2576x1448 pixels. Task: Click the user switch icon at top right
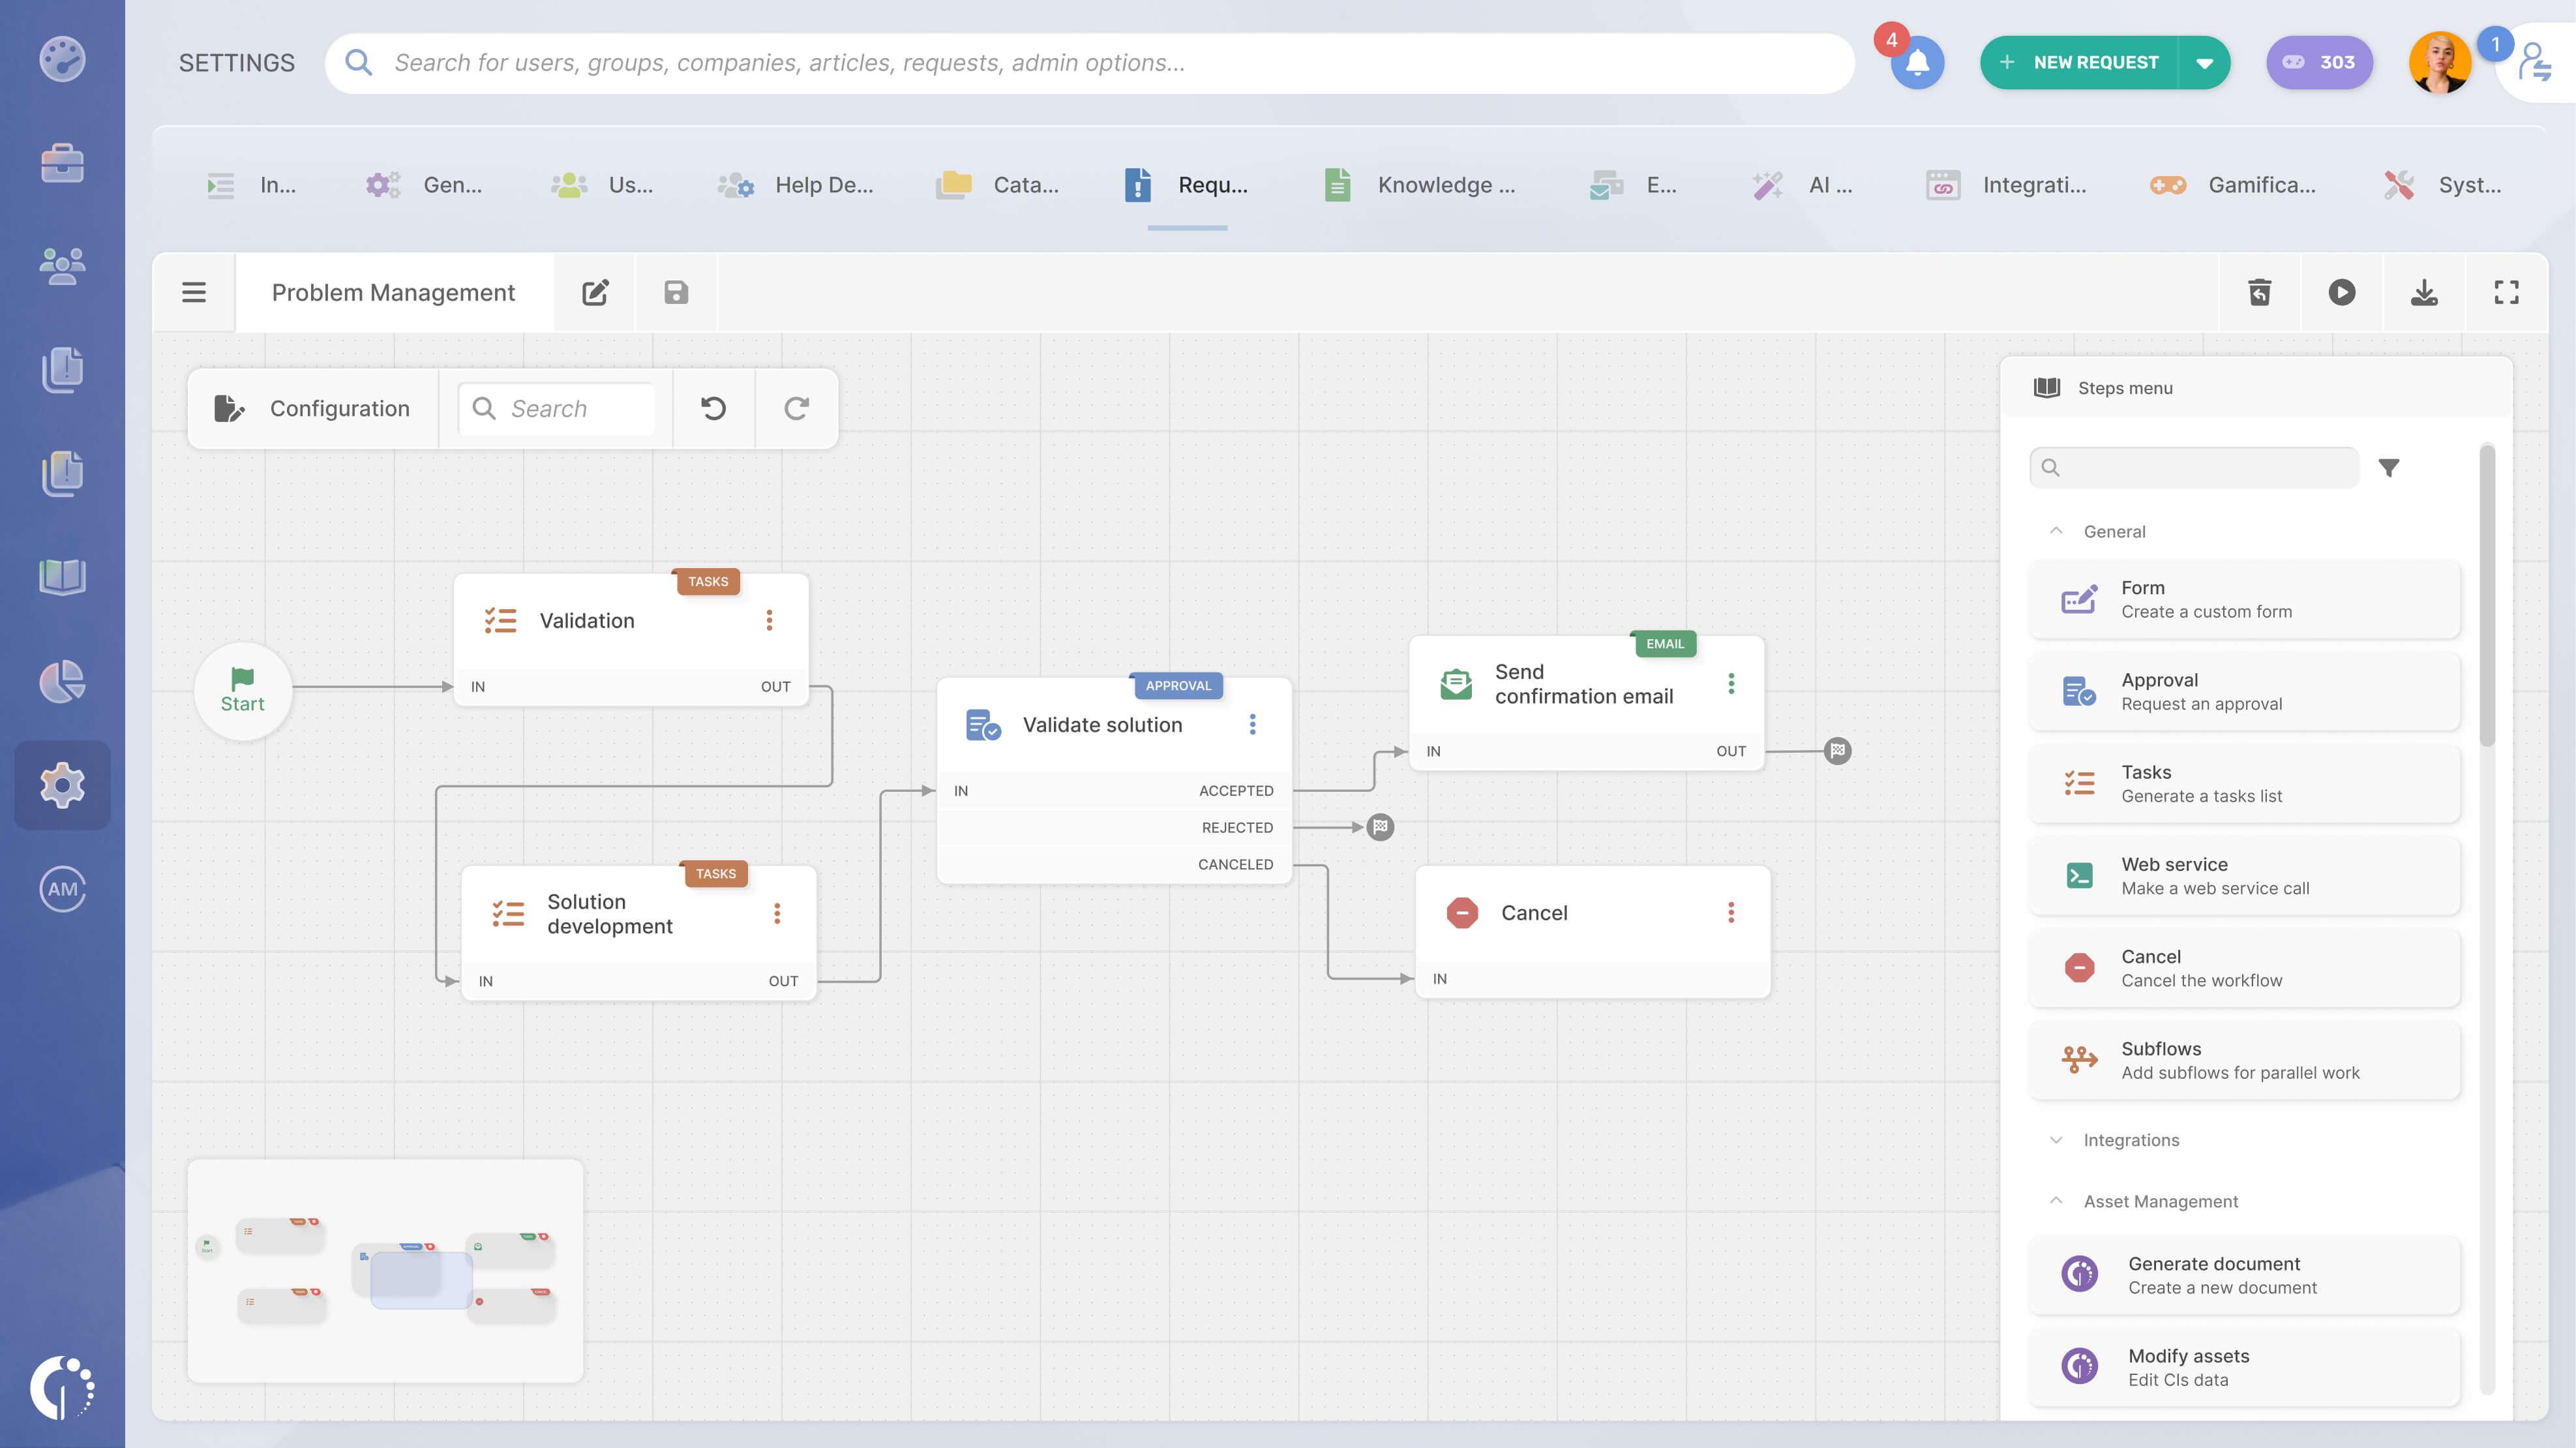coord(2534,62)
